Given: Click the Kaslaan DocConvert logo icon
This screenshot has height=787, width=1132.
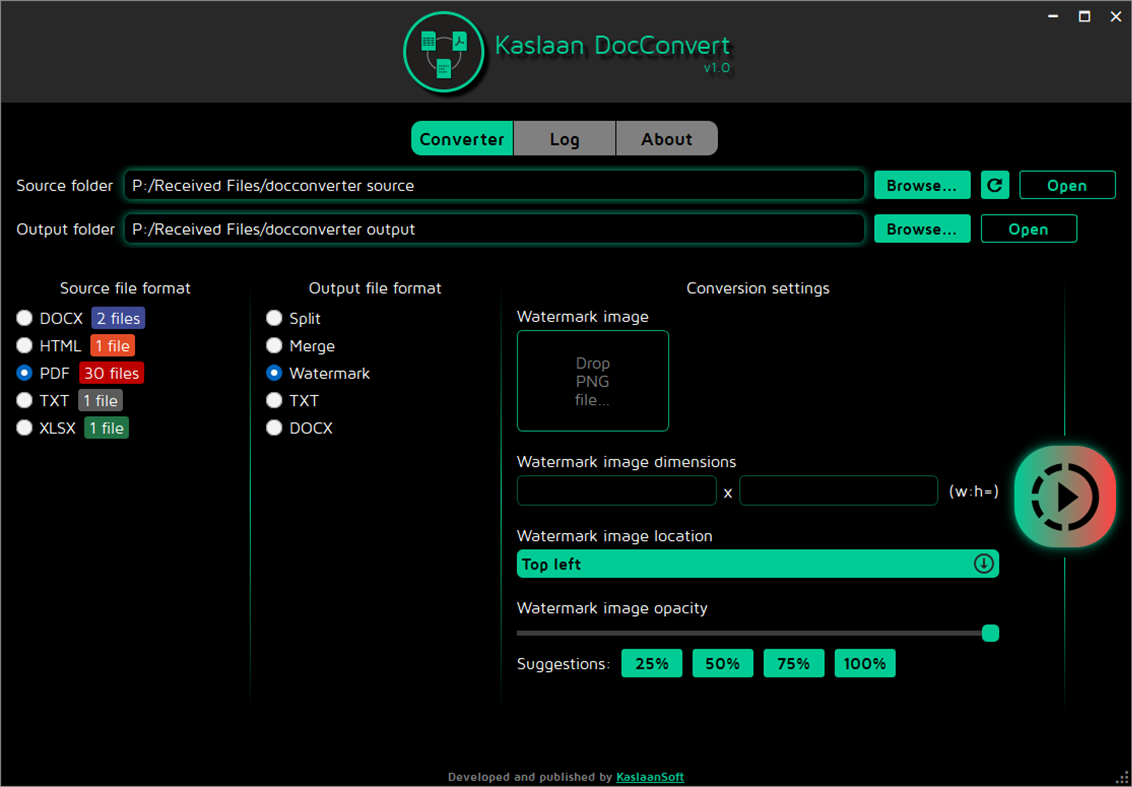Looking at the screenshot, I should [444, 50].
